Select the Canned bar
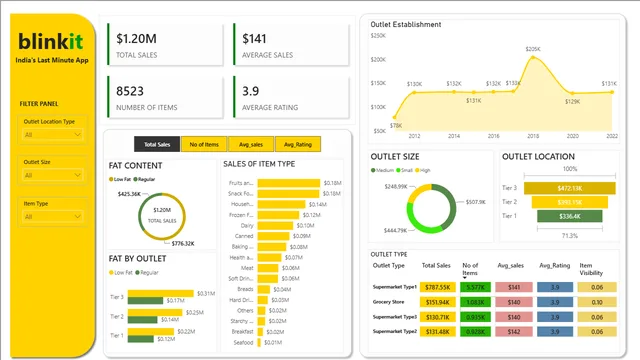This screenshot has width=640, height=360. [x=273, y=236]
